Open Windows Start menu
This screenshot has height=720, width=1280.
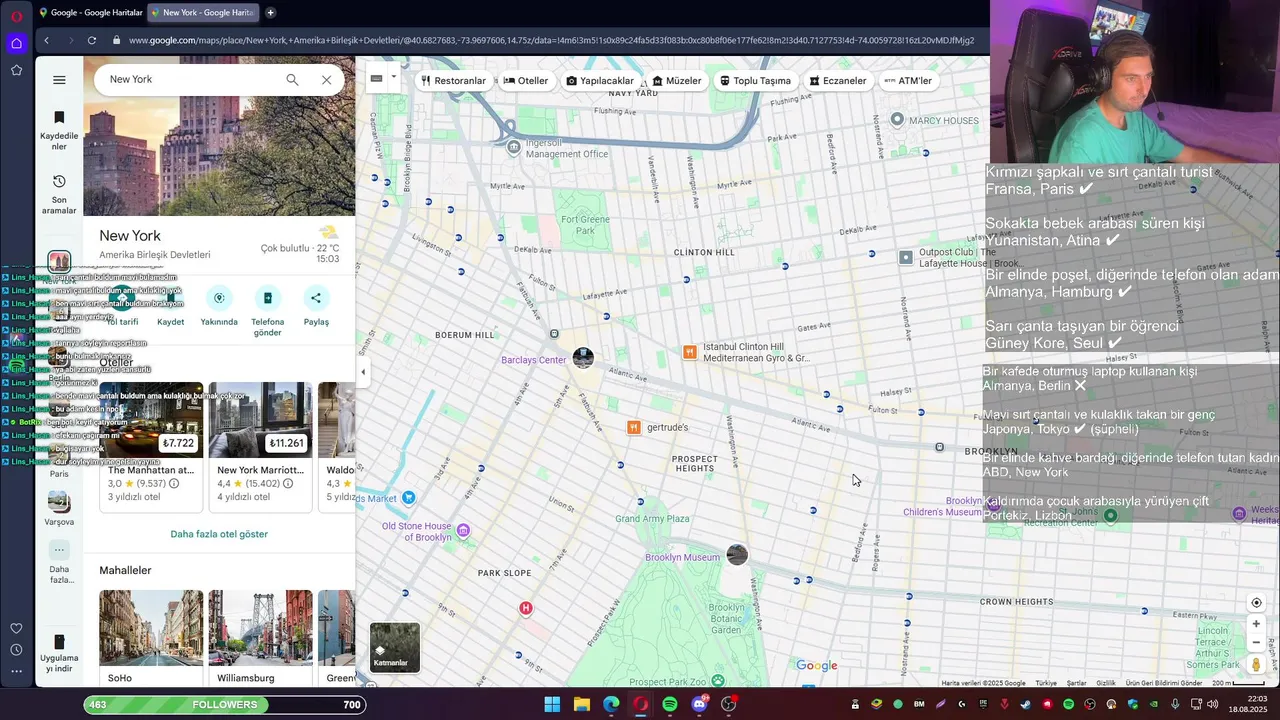pyautogui.click(x=552, y=704)
